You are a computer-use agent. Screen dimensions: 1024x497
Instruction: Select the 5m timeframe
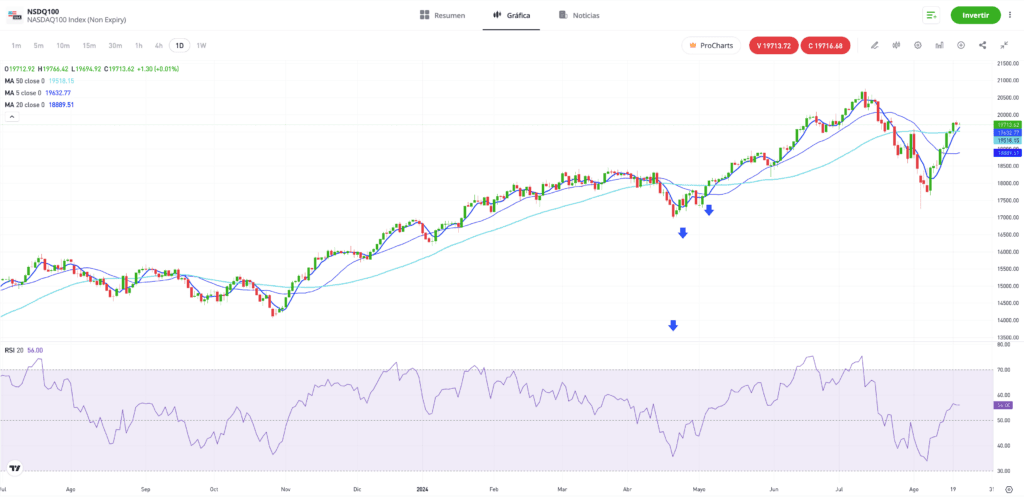tap(39, 46)
